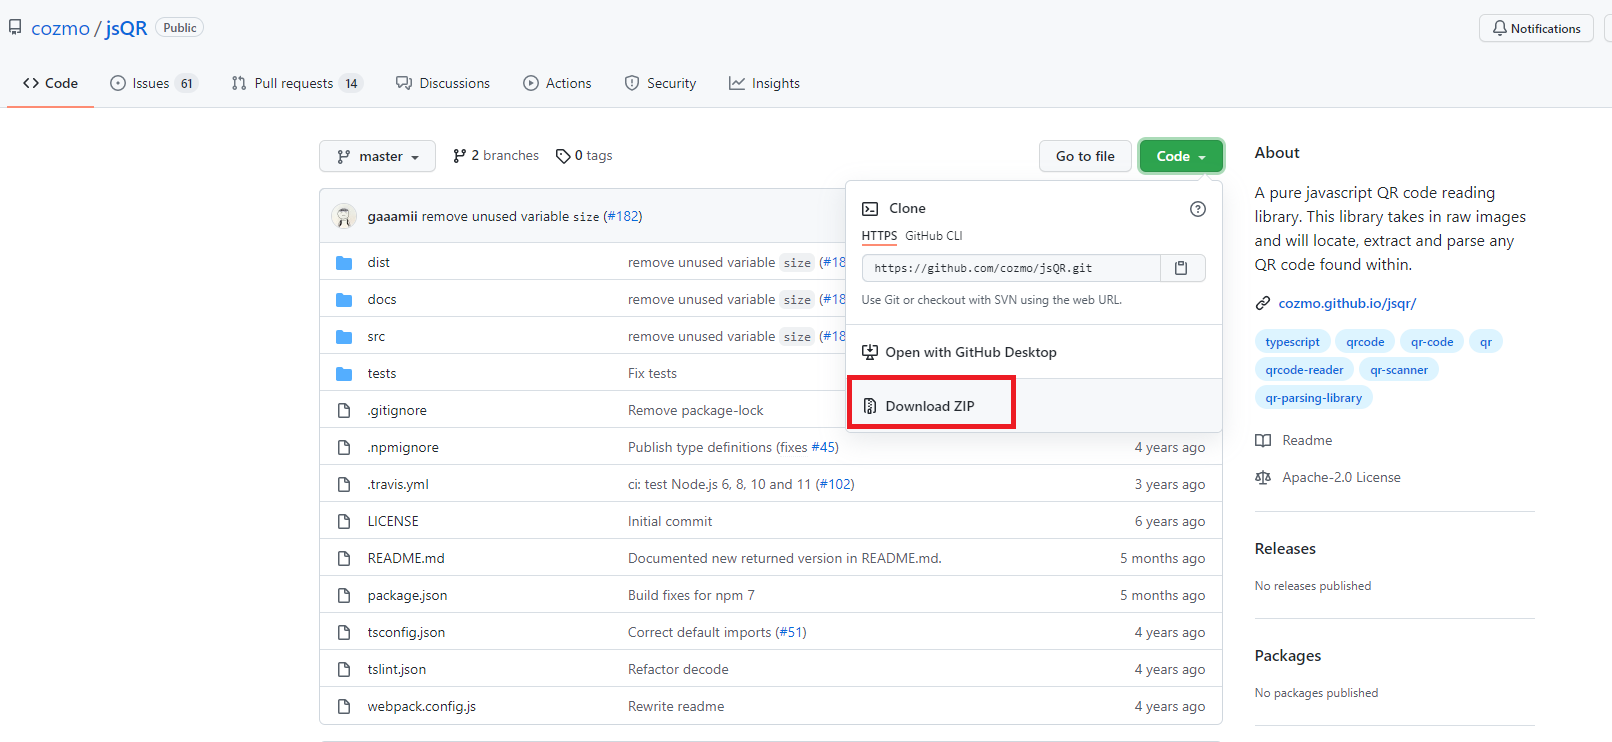Click the typescript topic tag

click(1292, 342)
